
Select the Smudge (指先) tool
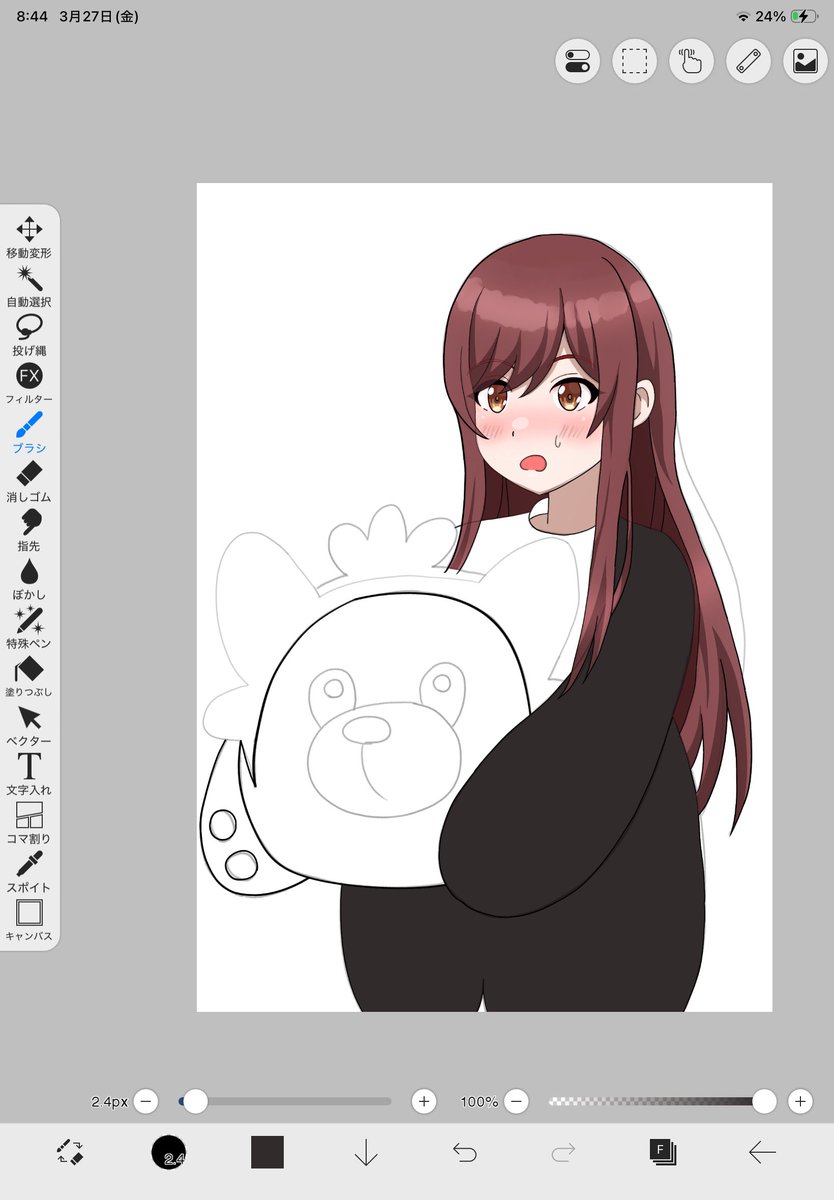point(29,530)
